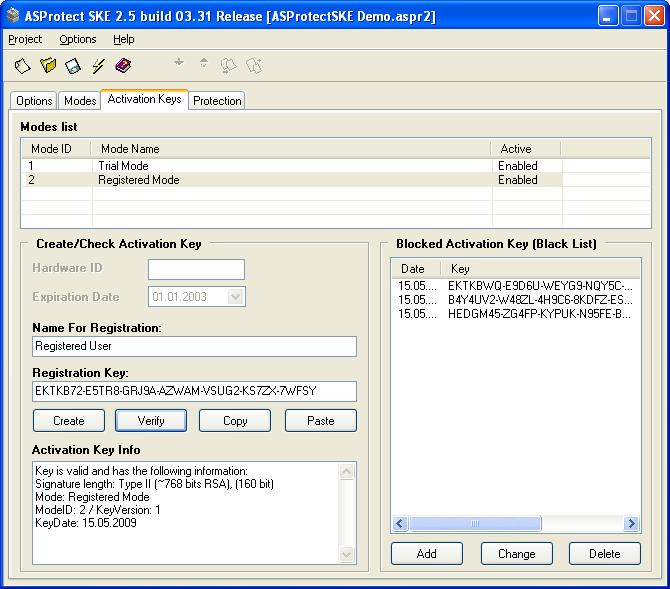This screenshot has width=670, height=589.
Task: Click the application icon in title bar
Action: 14,16
